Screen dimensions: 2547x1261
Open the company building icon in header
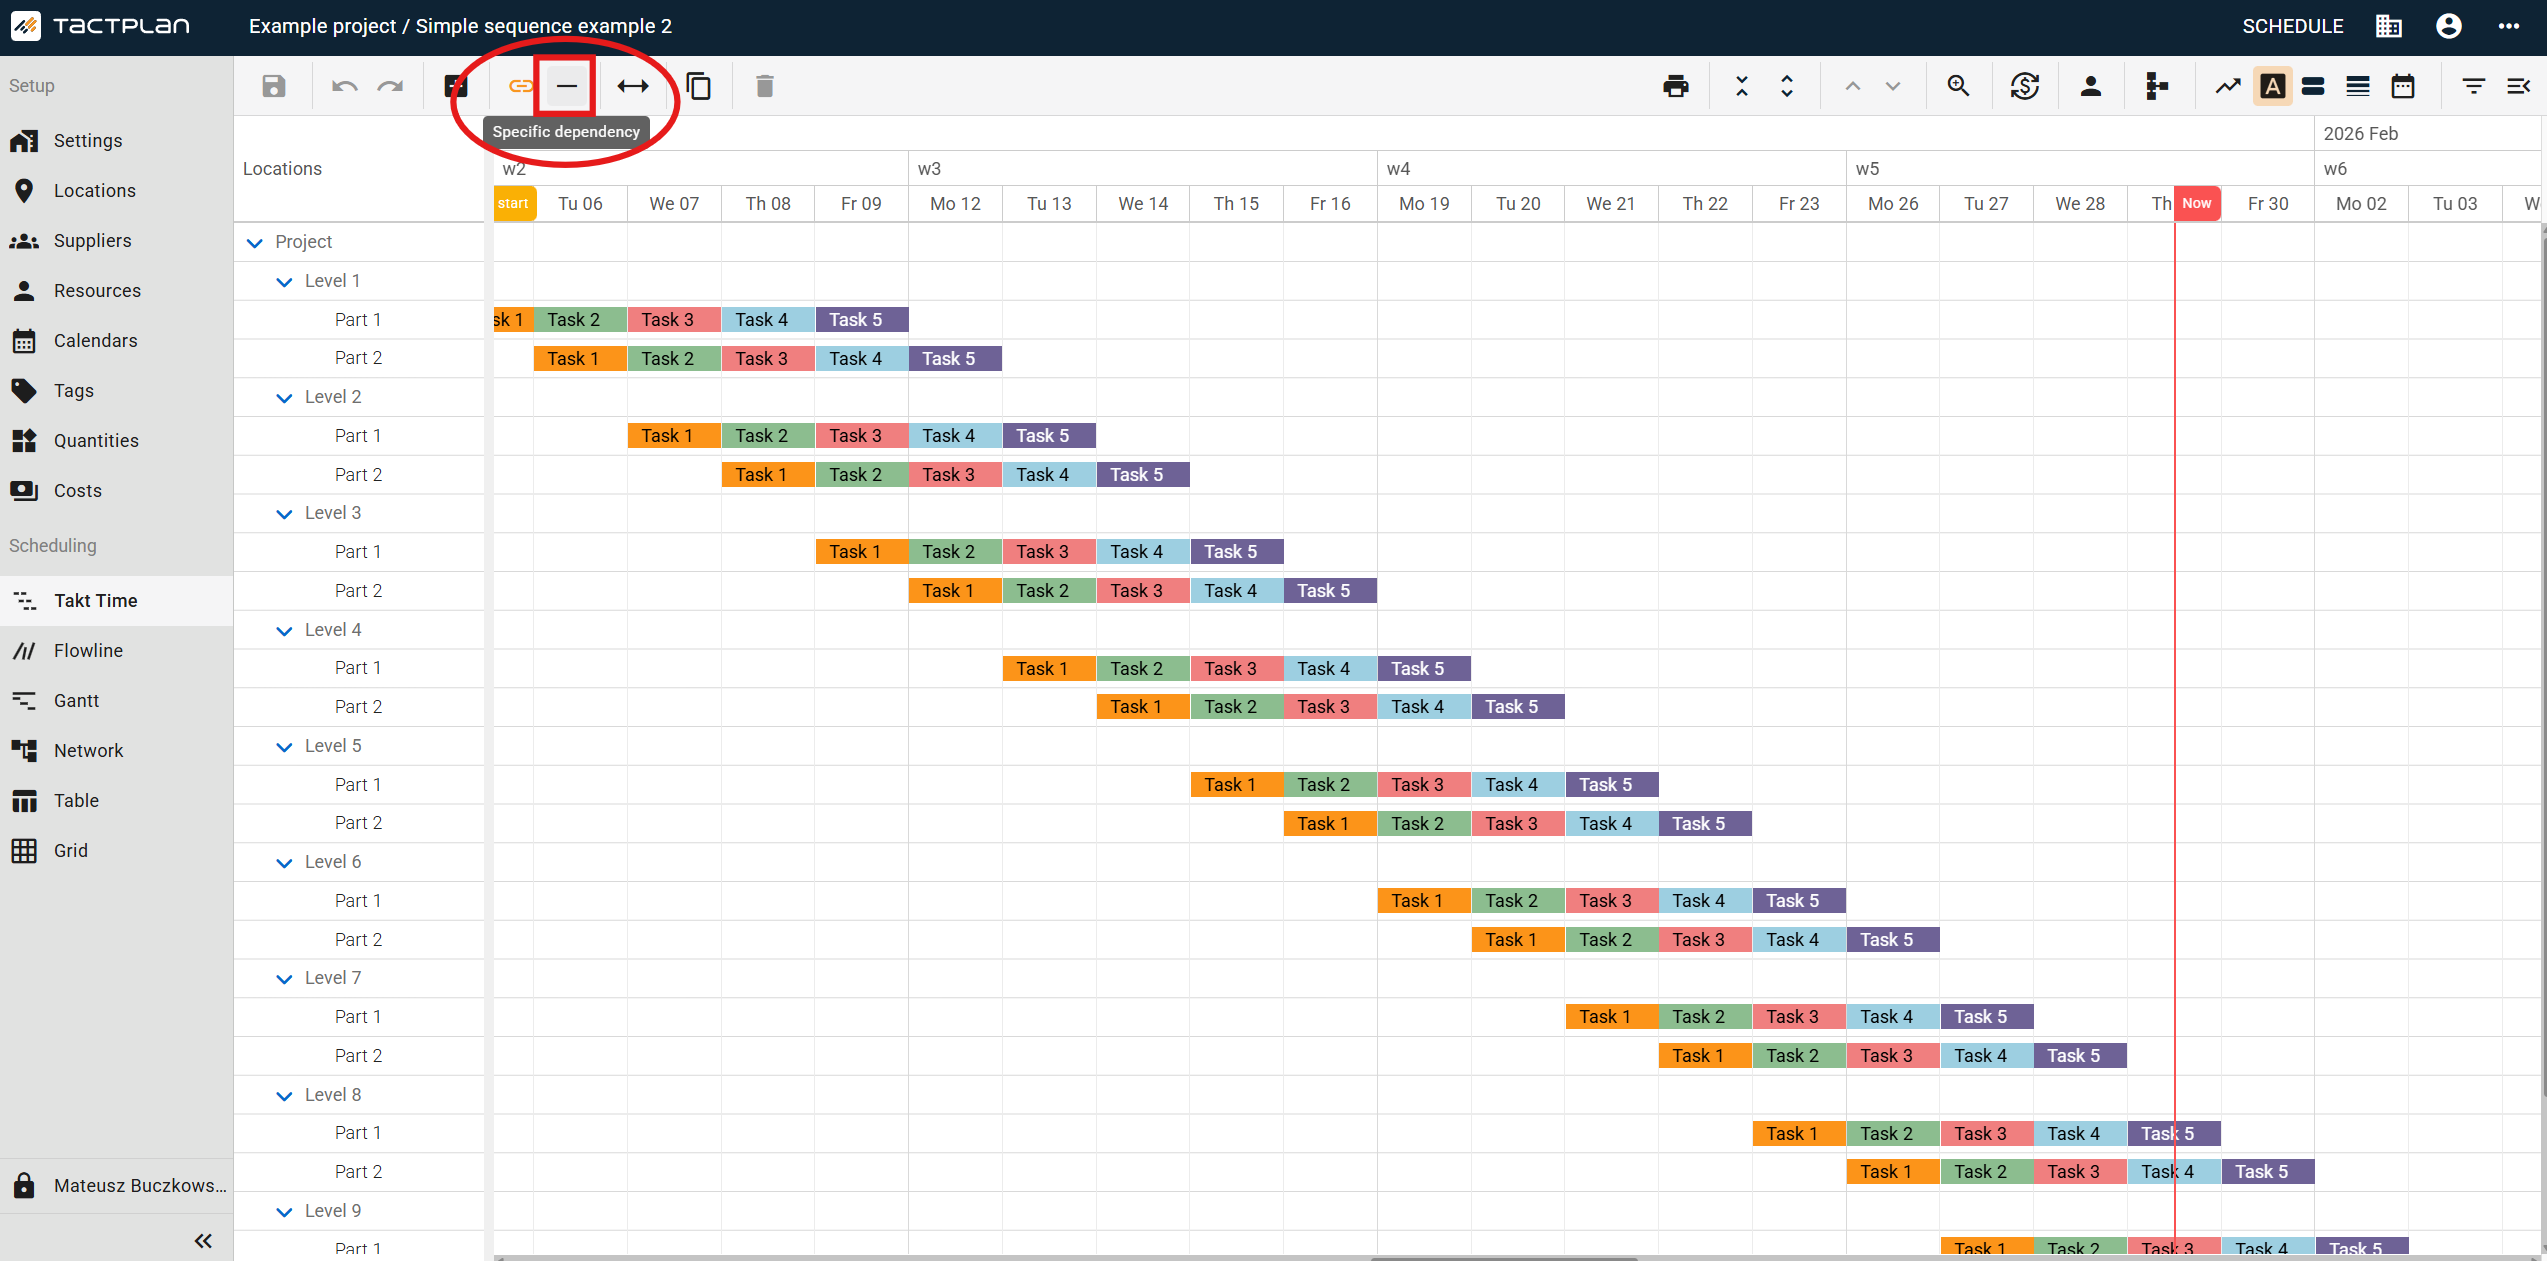(x=2389, y=26)
